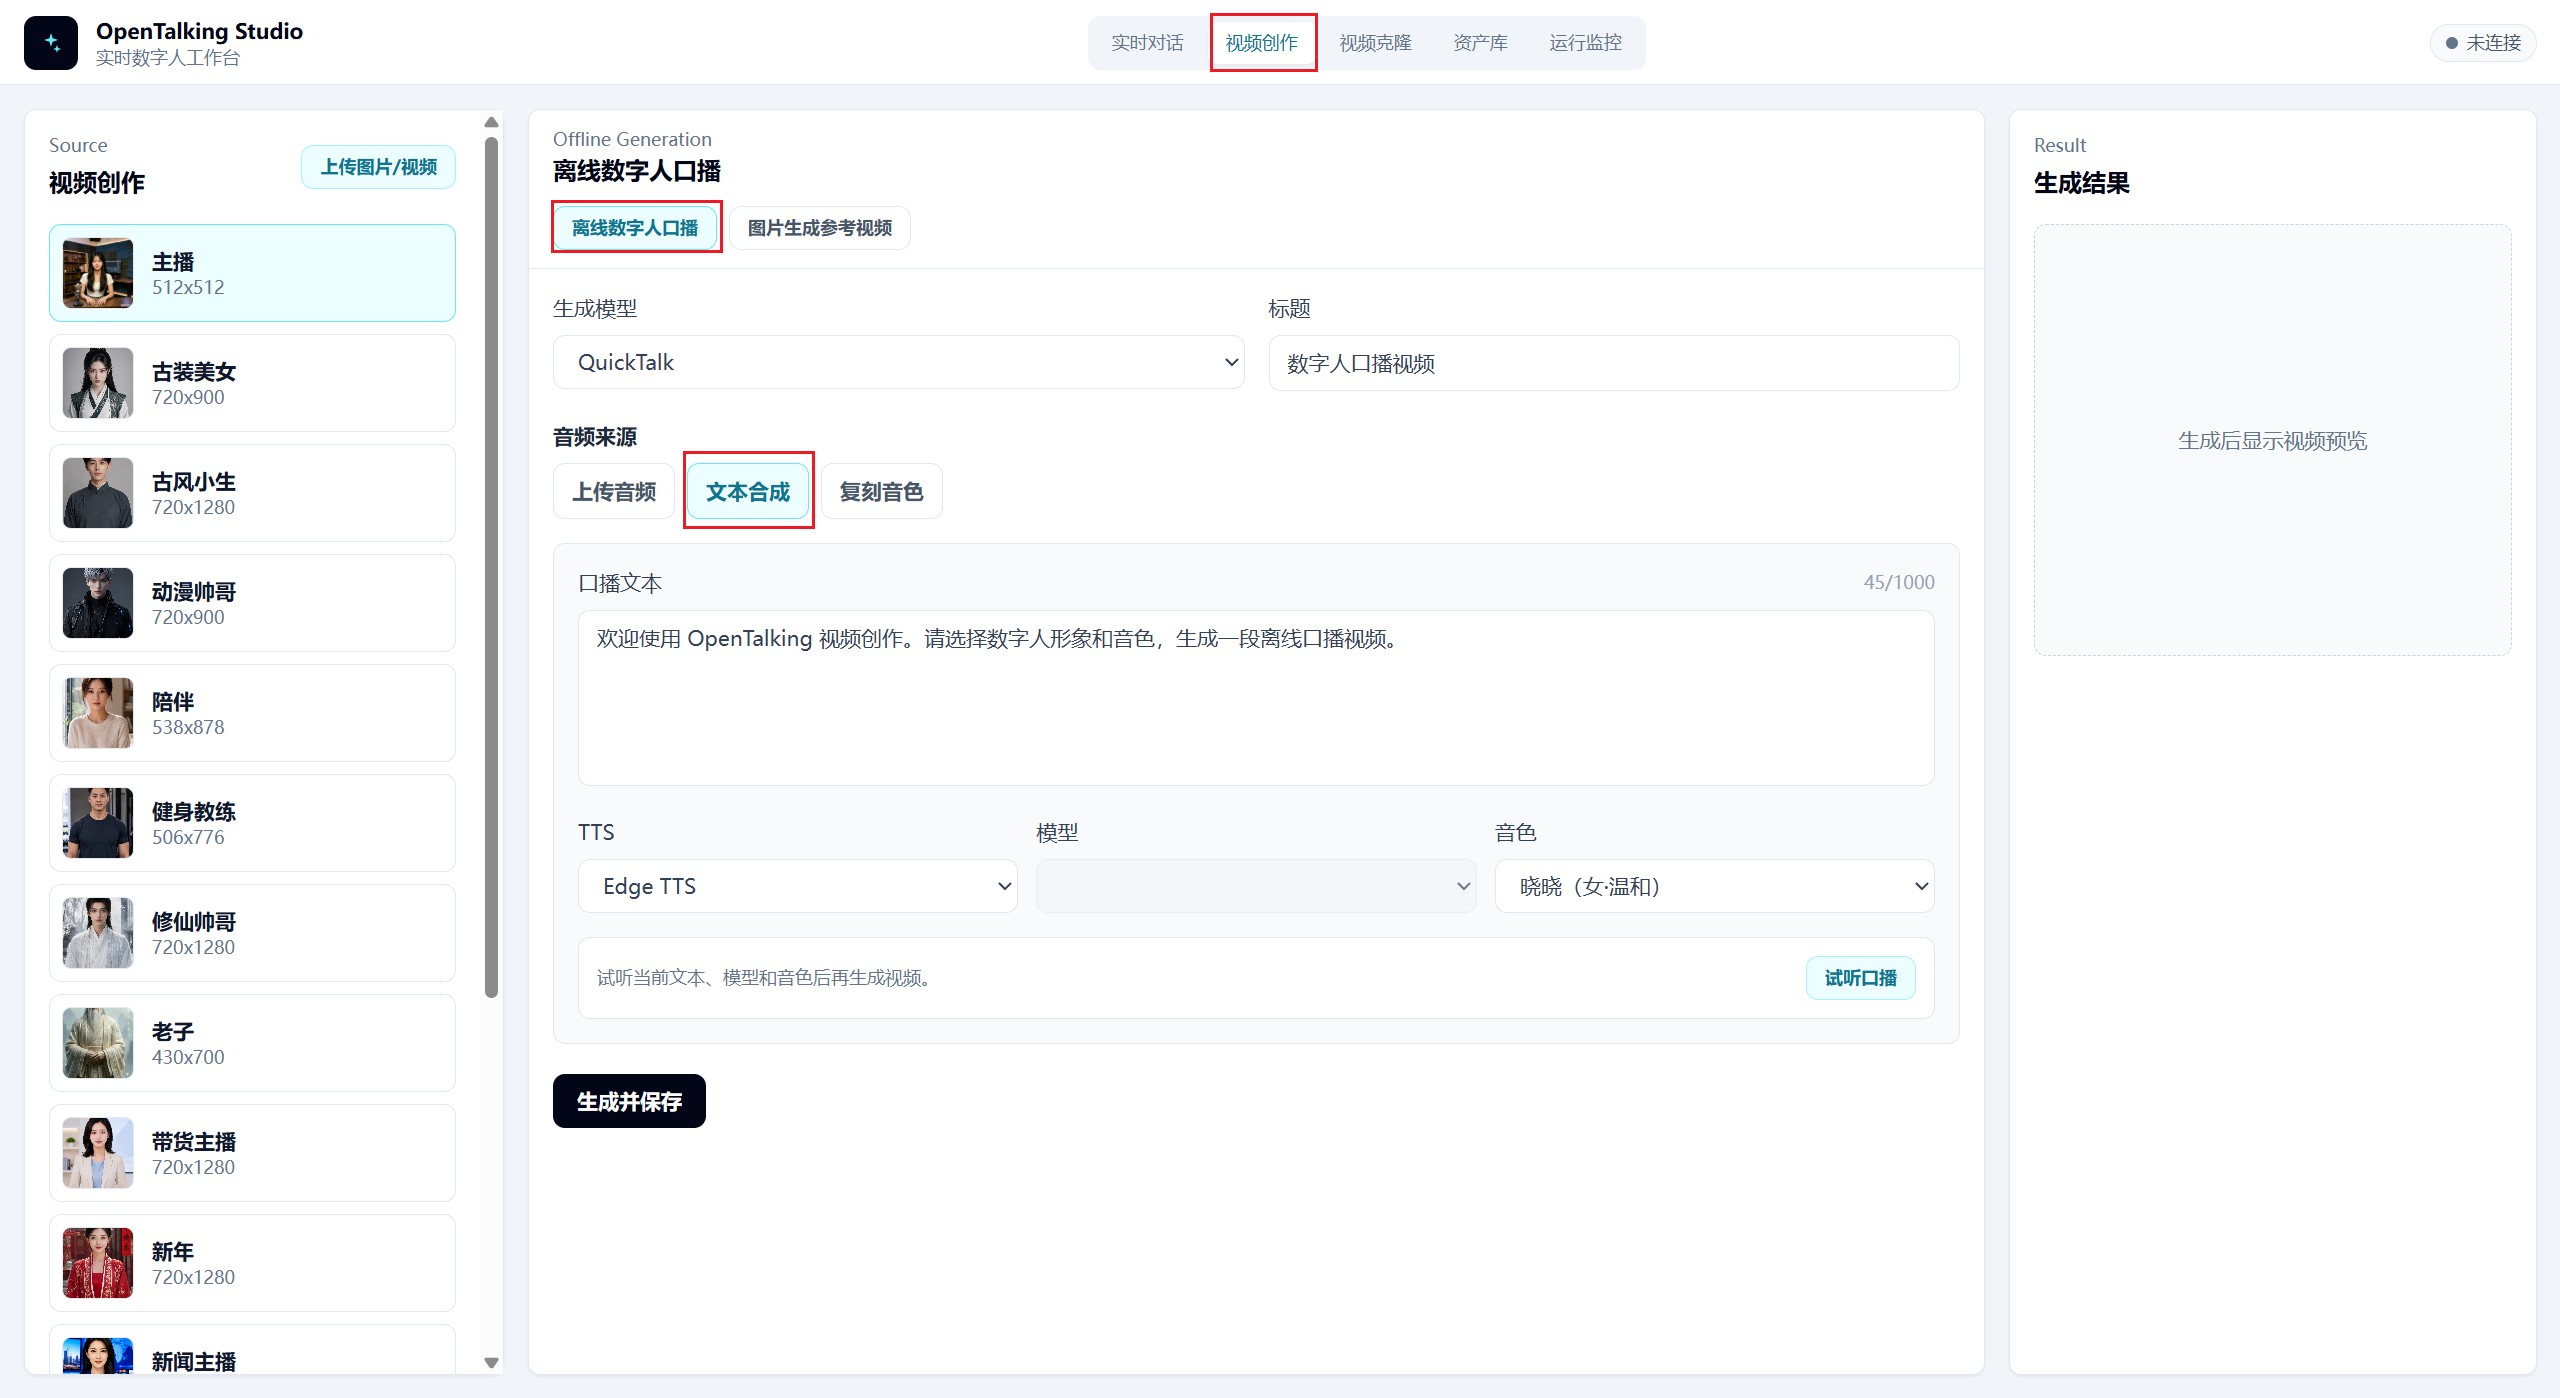Click the 古装美女 name label

coord(194,372)
